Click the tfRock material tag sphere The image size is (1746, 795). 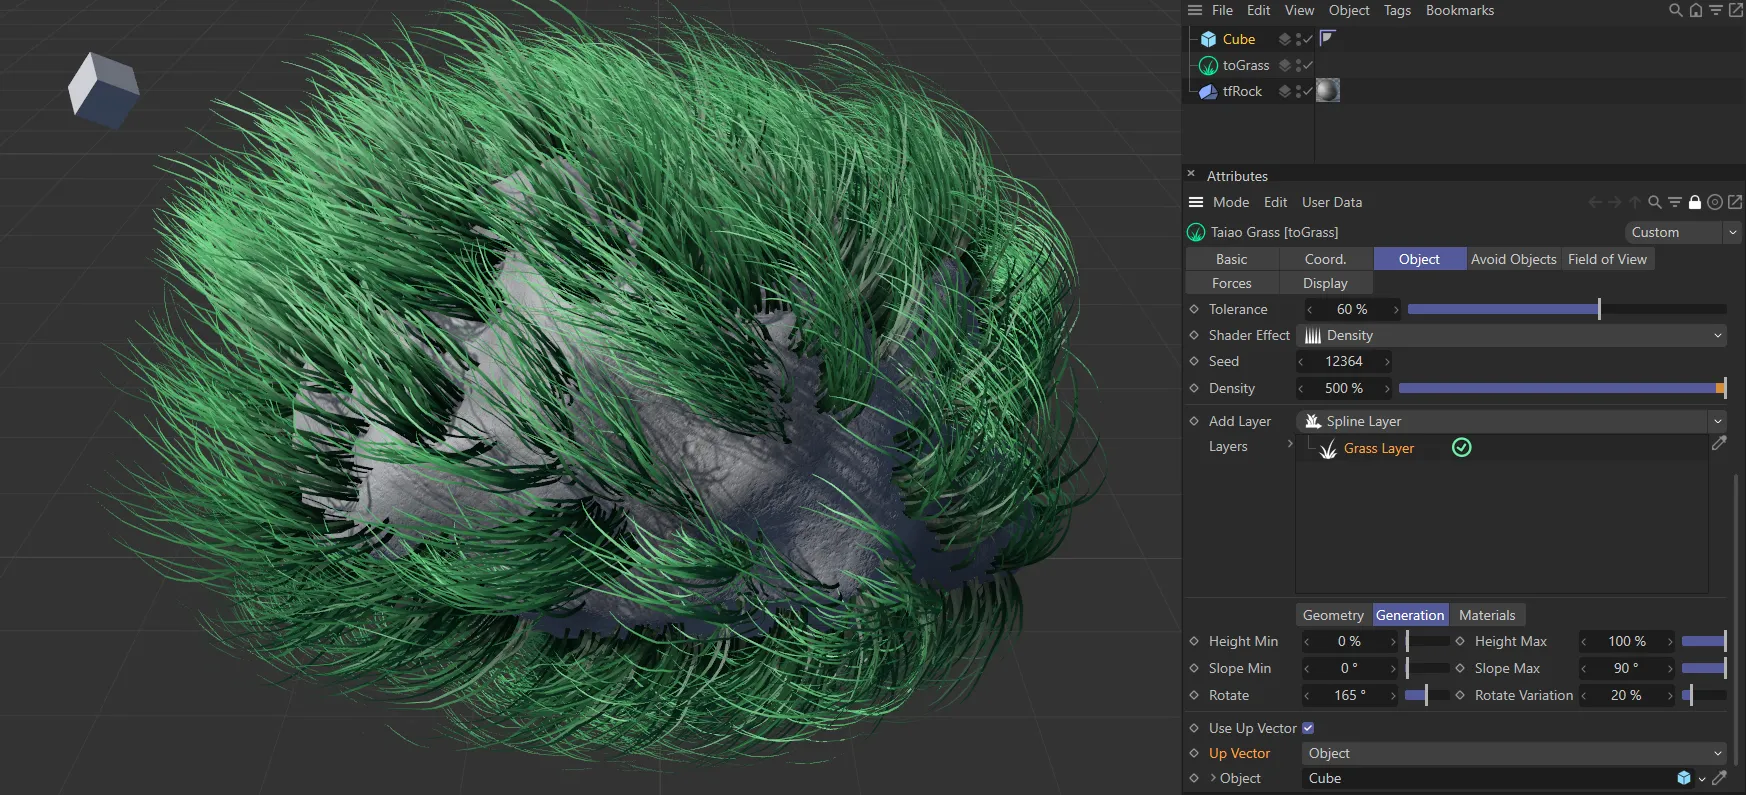[x=1327, y=91]
